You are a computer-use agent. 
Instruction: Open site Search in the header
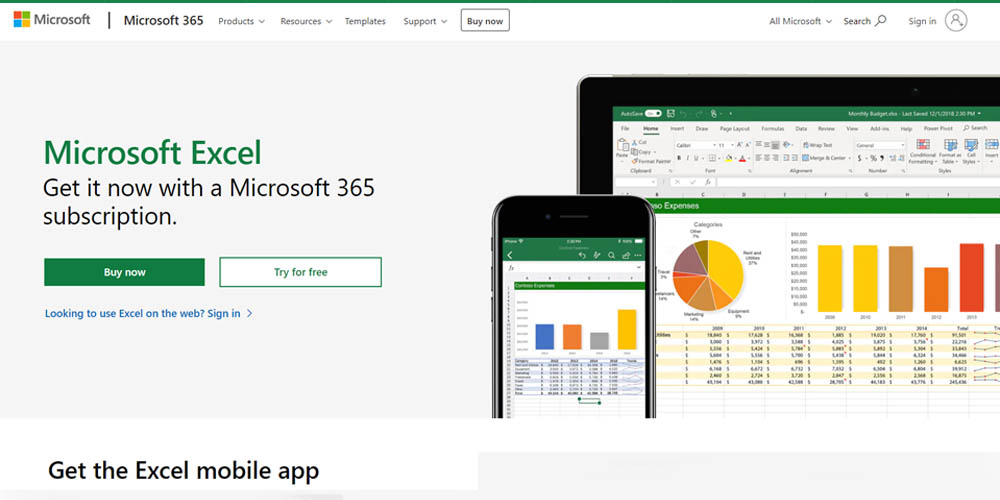tap(865, 21)
